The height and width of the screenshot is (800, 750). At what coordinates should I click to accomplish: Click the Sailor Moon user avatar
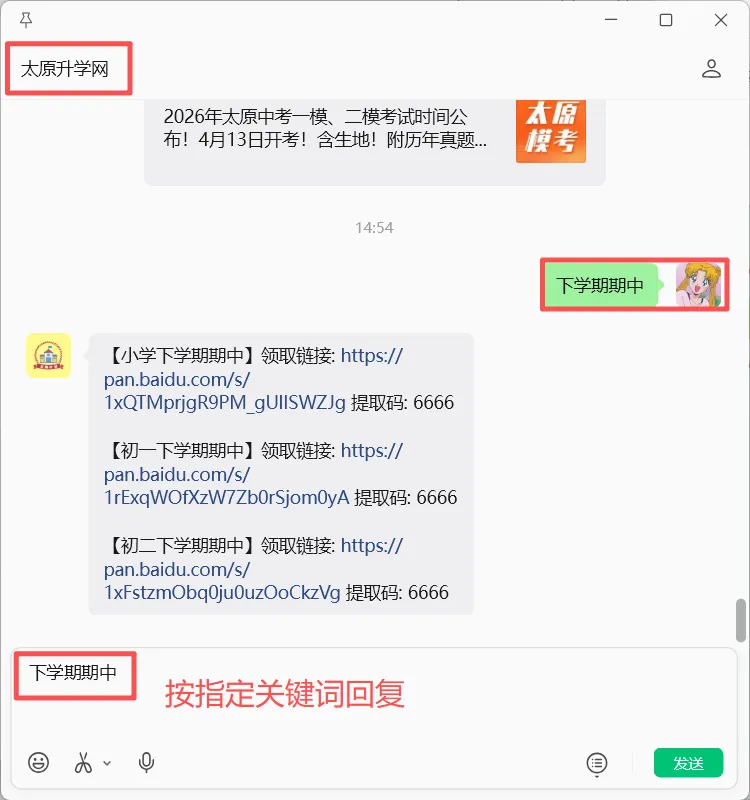699,285
